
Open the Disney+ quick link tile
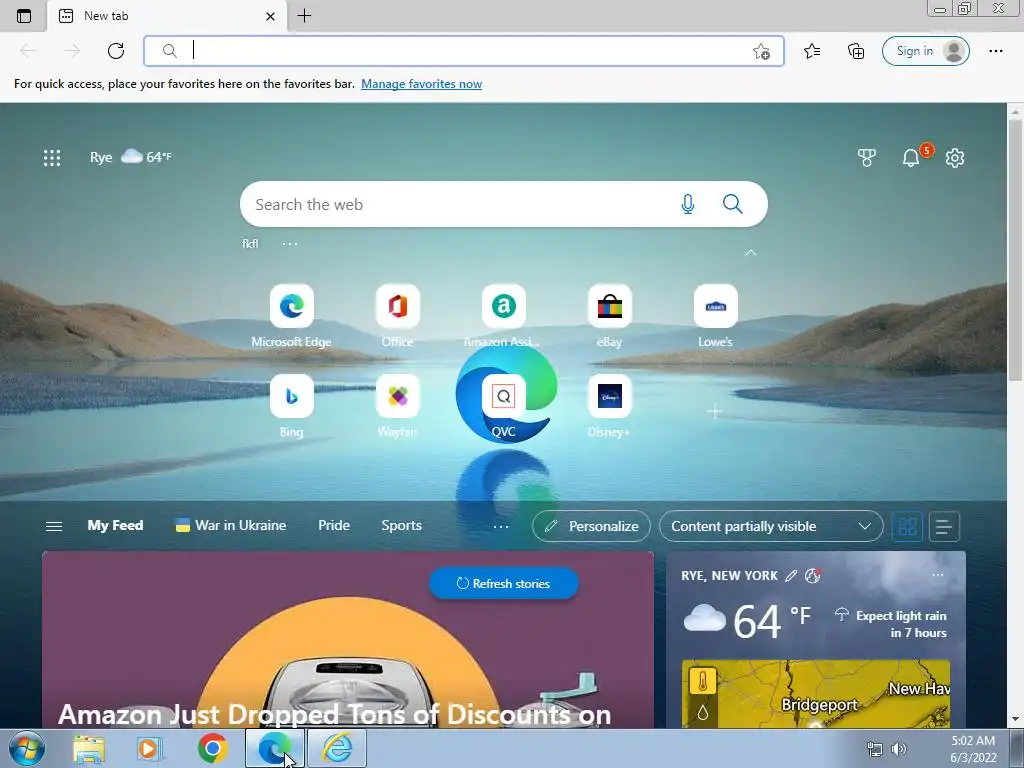pos(609,405)
